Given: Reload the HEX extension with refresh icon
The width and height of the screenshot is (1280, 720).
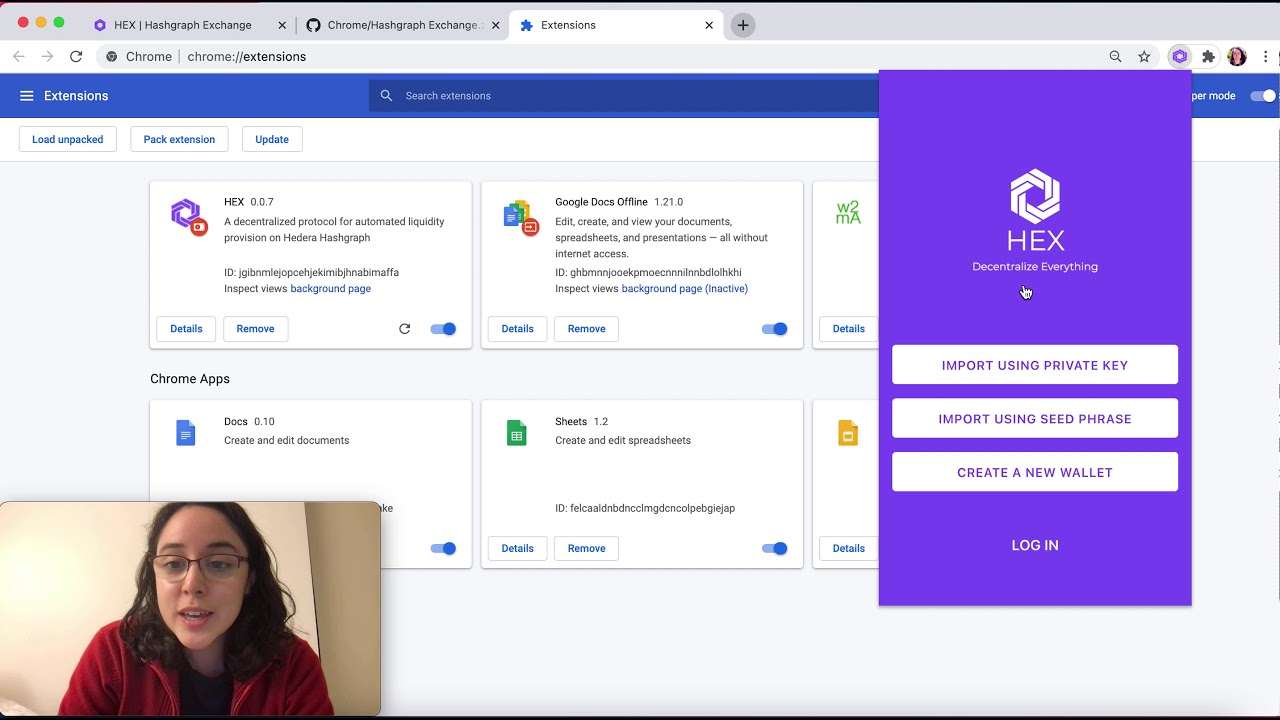Looking at the screenshot, I should 404,329.
